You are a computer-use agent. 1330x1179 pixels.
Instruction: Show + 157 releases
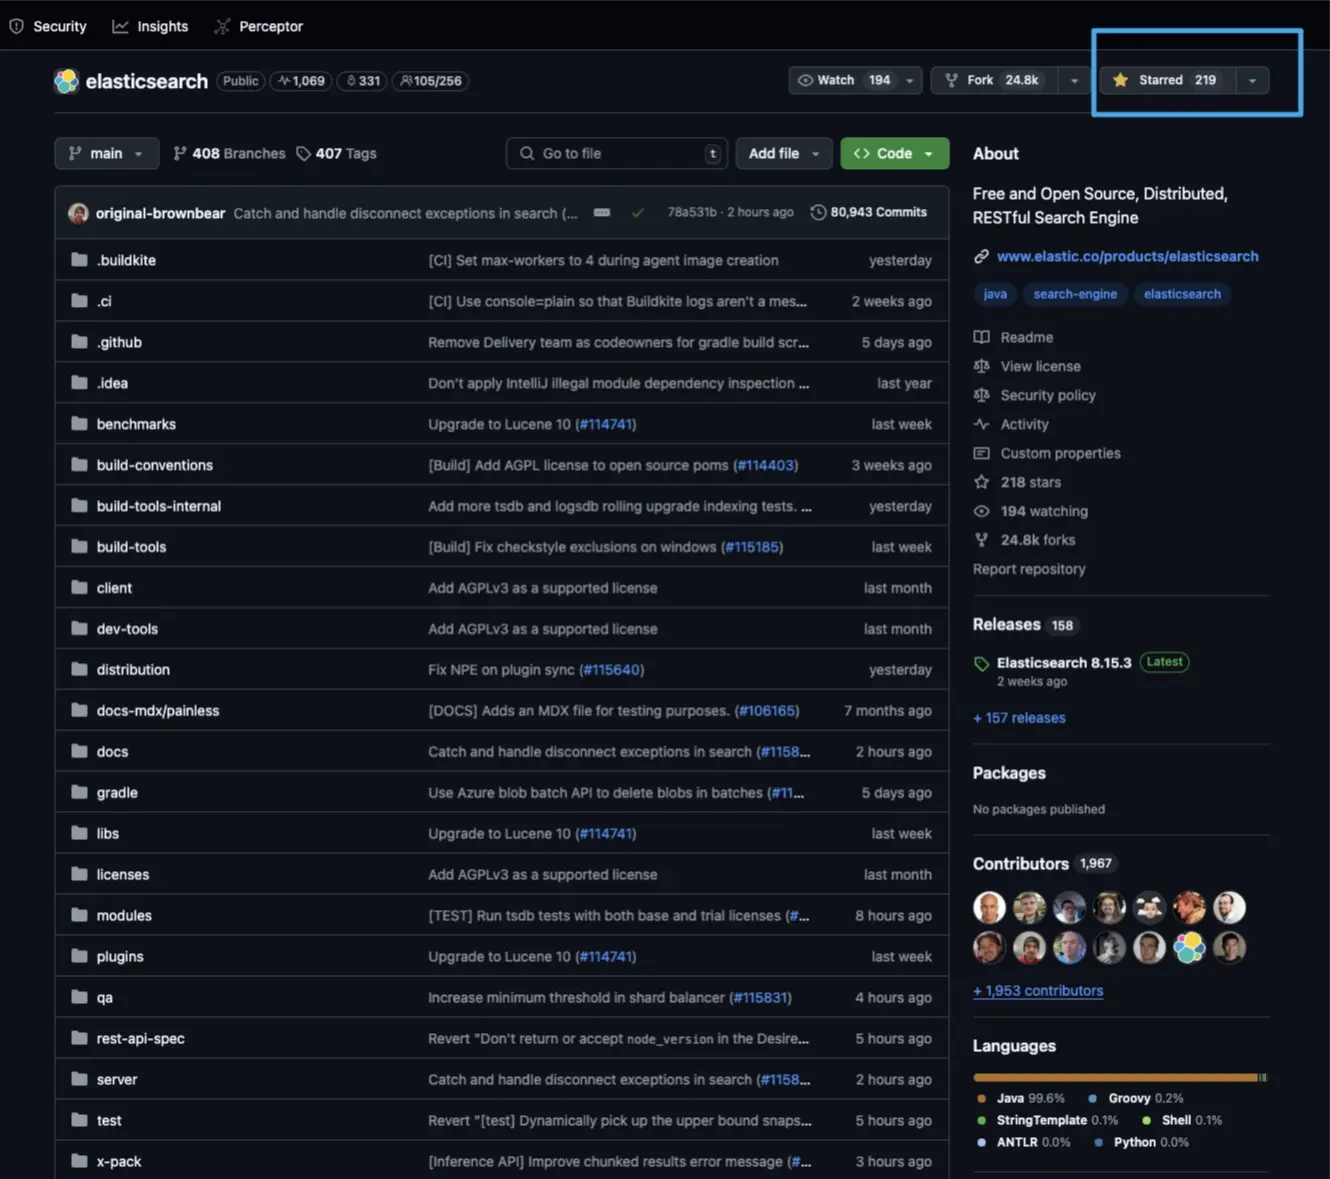(1019, 718)
